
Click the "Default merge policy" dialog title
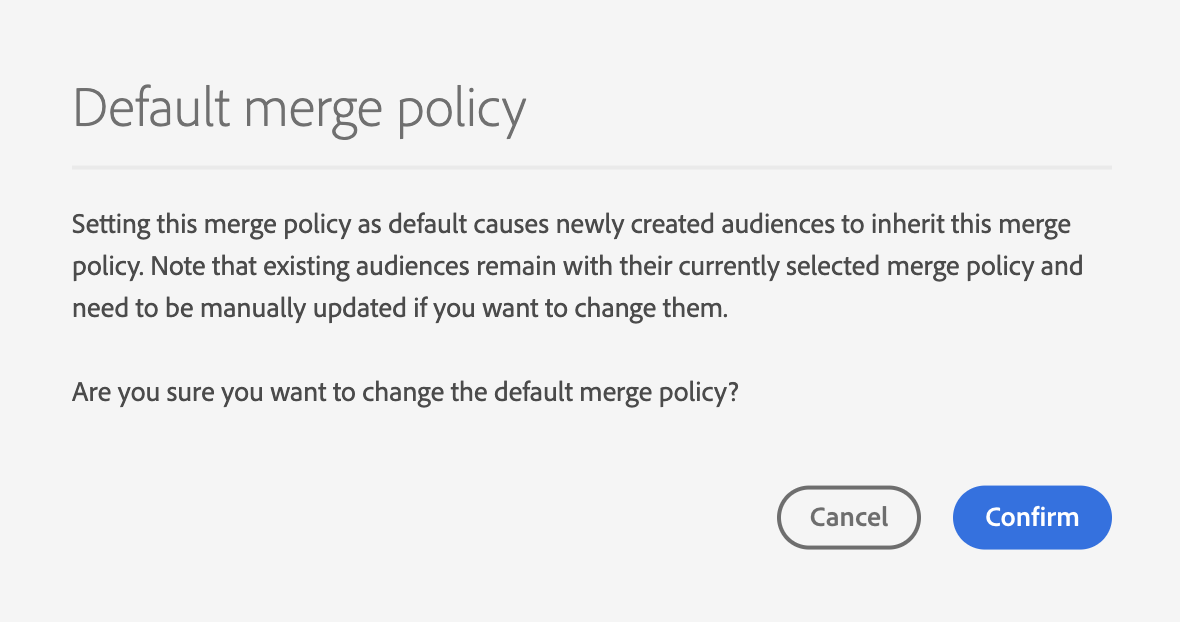(299, 108)
